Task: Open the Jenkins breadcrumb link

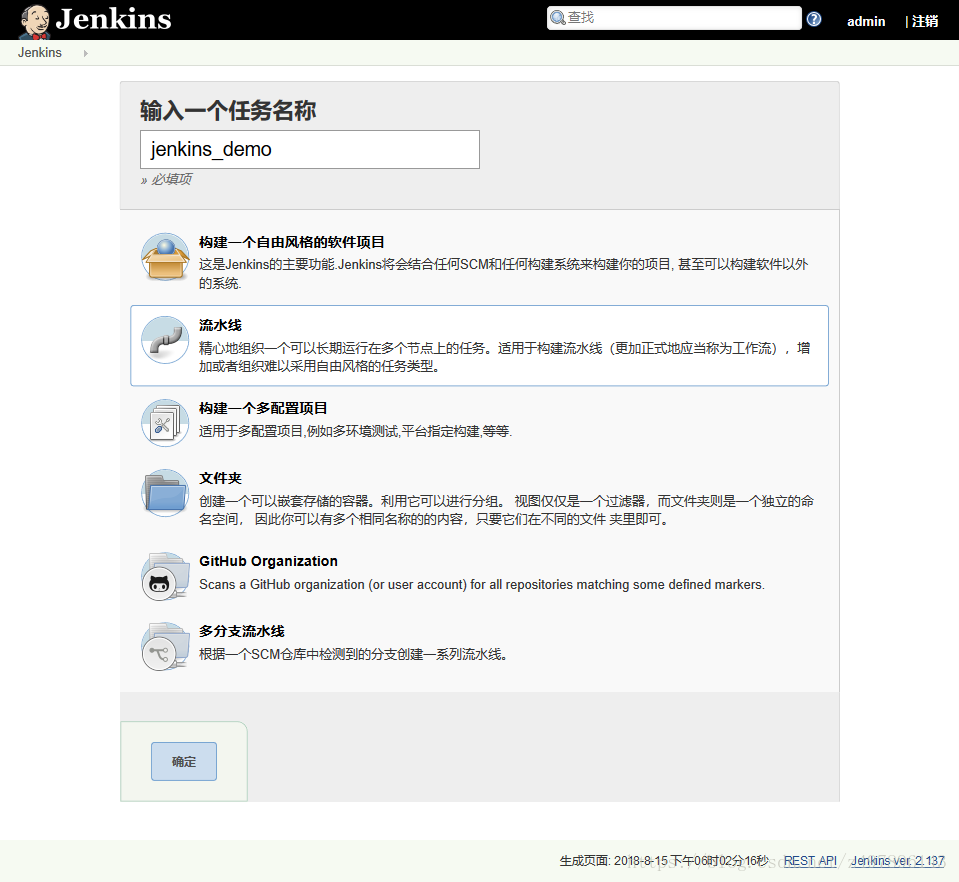Action: [x=40, y=53]
